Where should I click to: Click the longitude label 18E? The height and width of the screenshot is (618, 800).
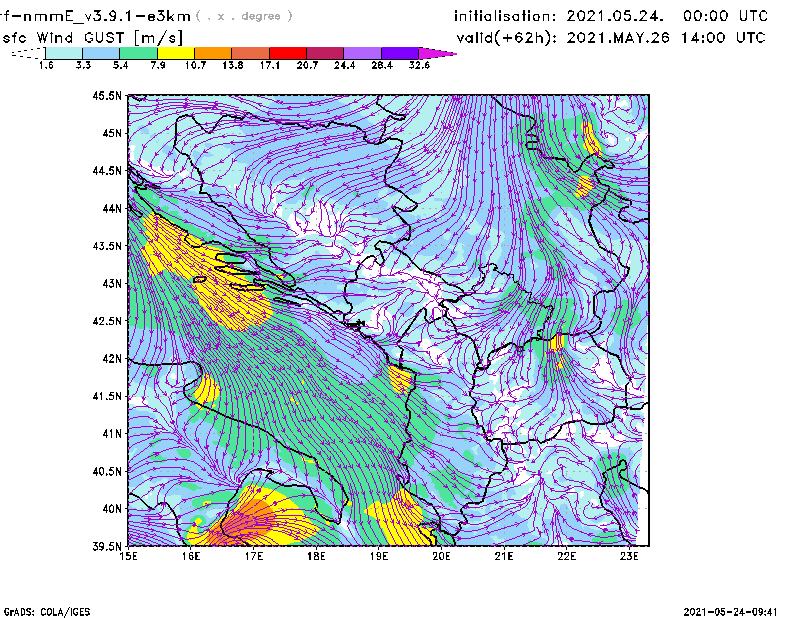tap(316, 556)
